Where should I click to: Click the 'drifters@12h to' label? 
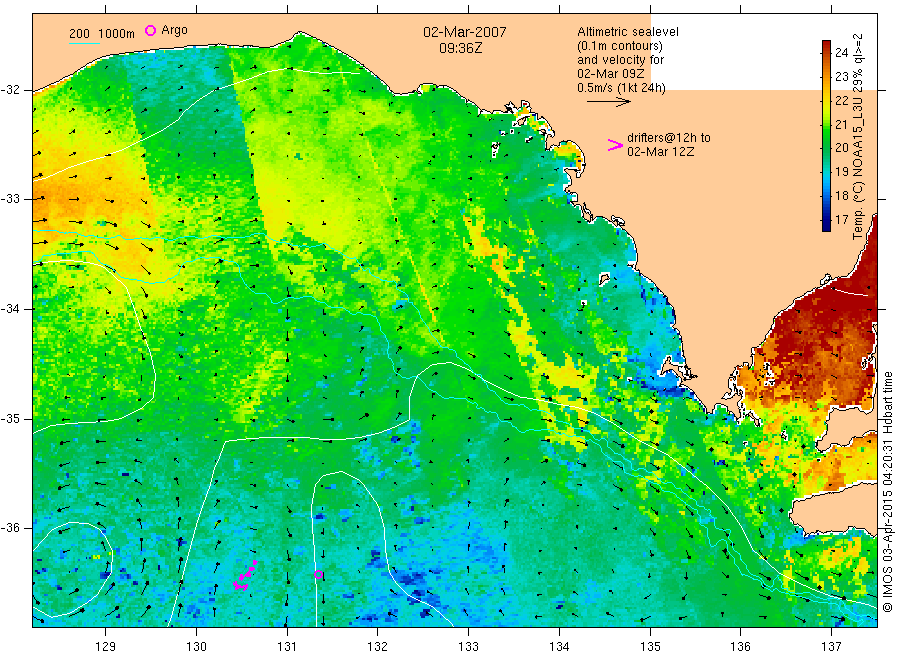(669, 138)
